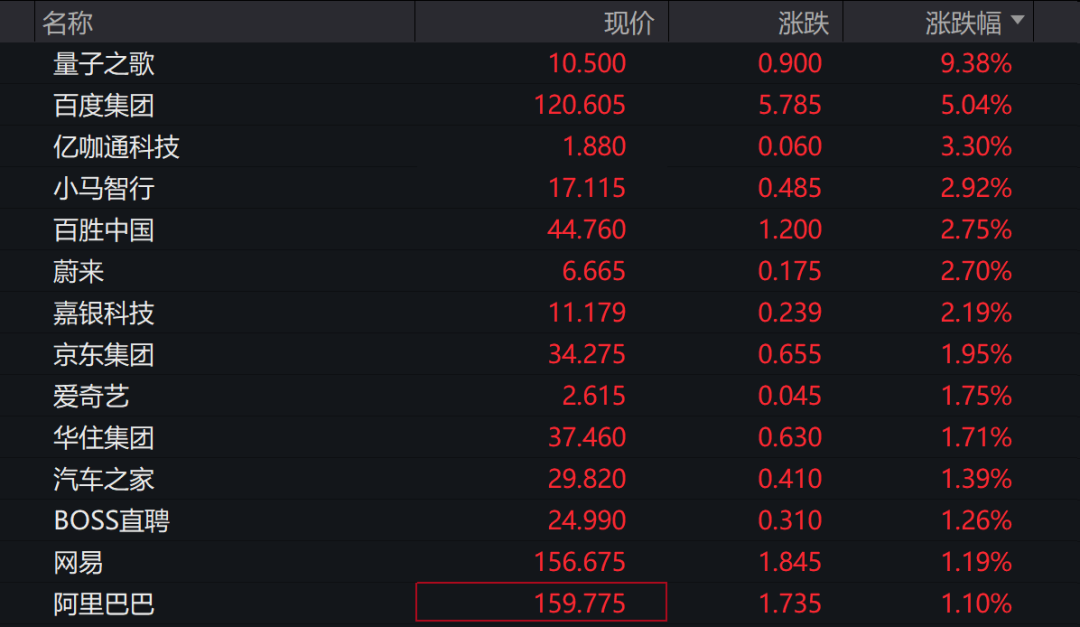Click the 涨跌 column header
This screenshot has height=627, width=1080.
click(x=803, y=22)
